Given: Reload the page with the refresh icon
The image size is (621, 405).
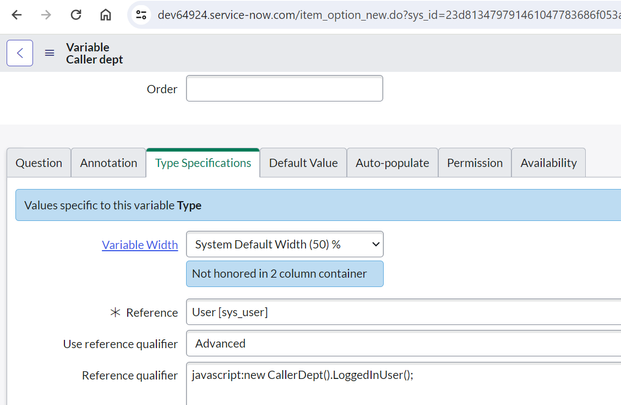Looking at the screenshot, I should (x=76, y=15).
